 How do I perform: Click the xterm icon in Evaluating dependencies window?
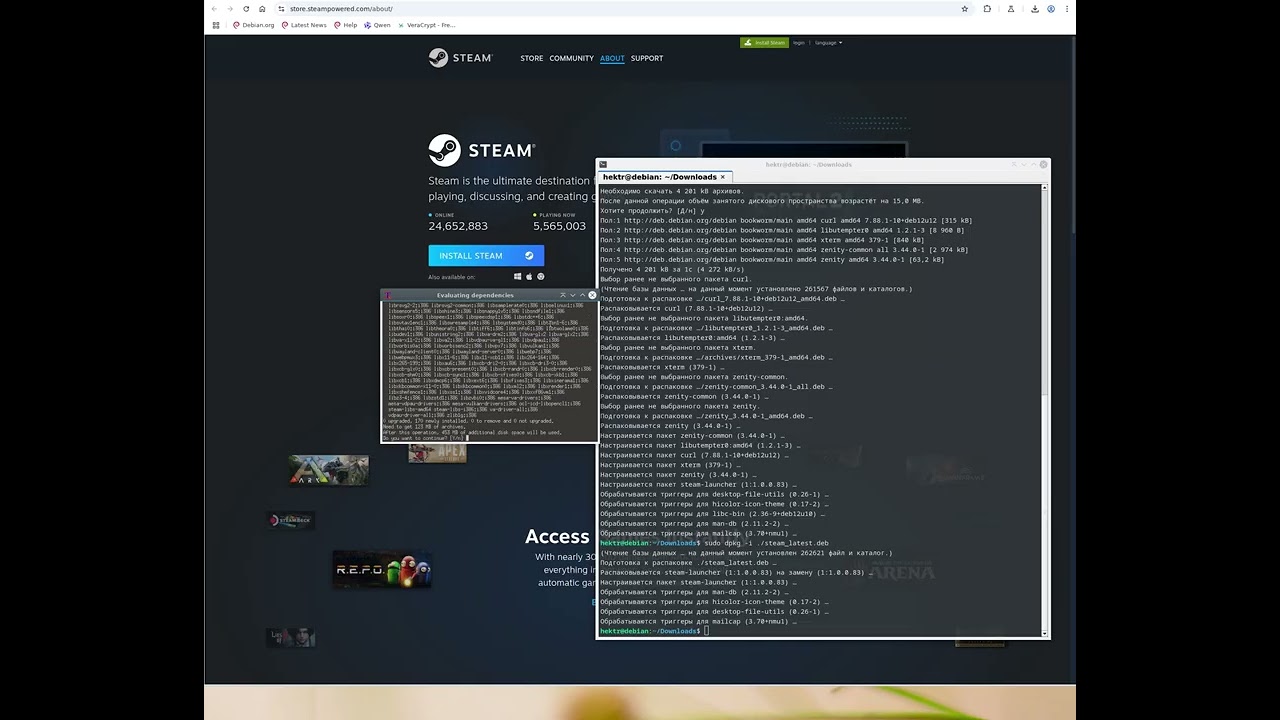(x=387, y=295)
